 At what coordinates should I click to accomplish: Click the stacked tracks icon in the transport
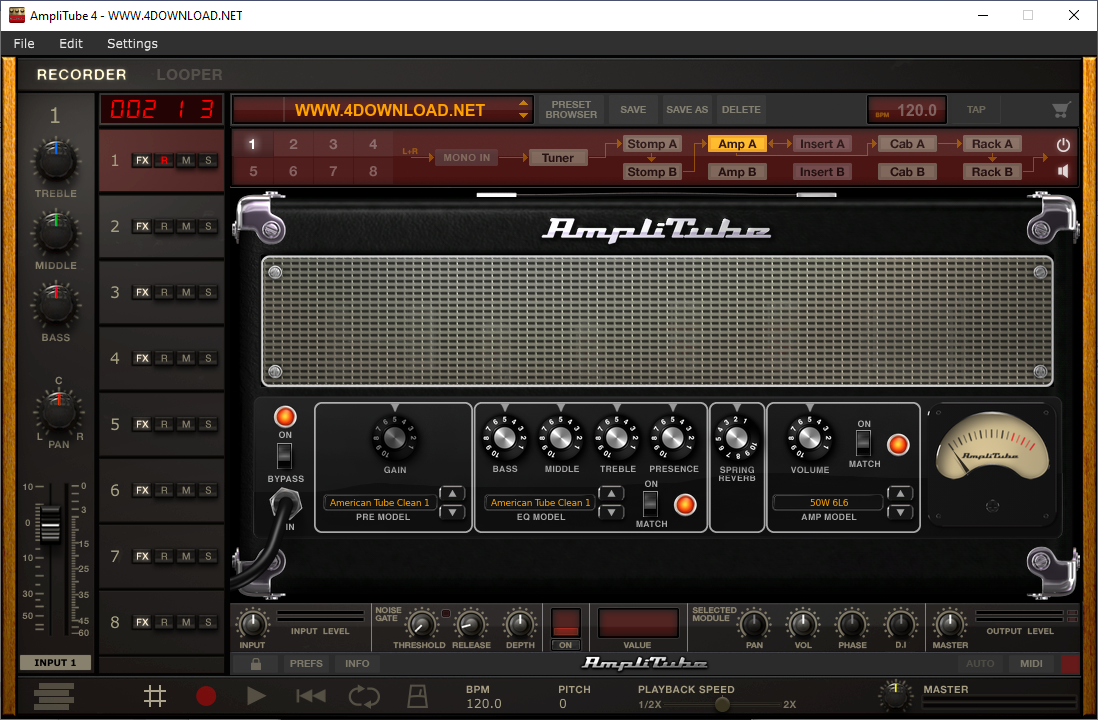(x=53, y=696)
